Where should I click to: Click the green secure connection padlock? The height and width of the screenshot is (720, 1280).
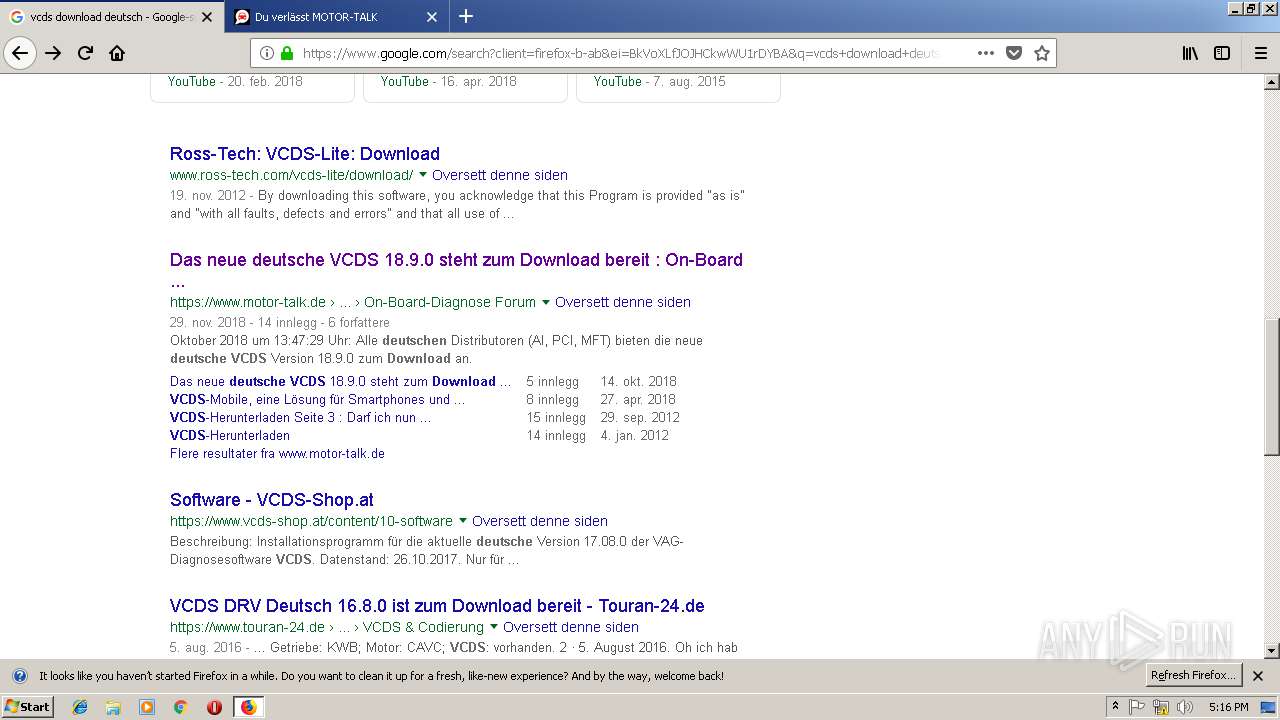[287, 53]
